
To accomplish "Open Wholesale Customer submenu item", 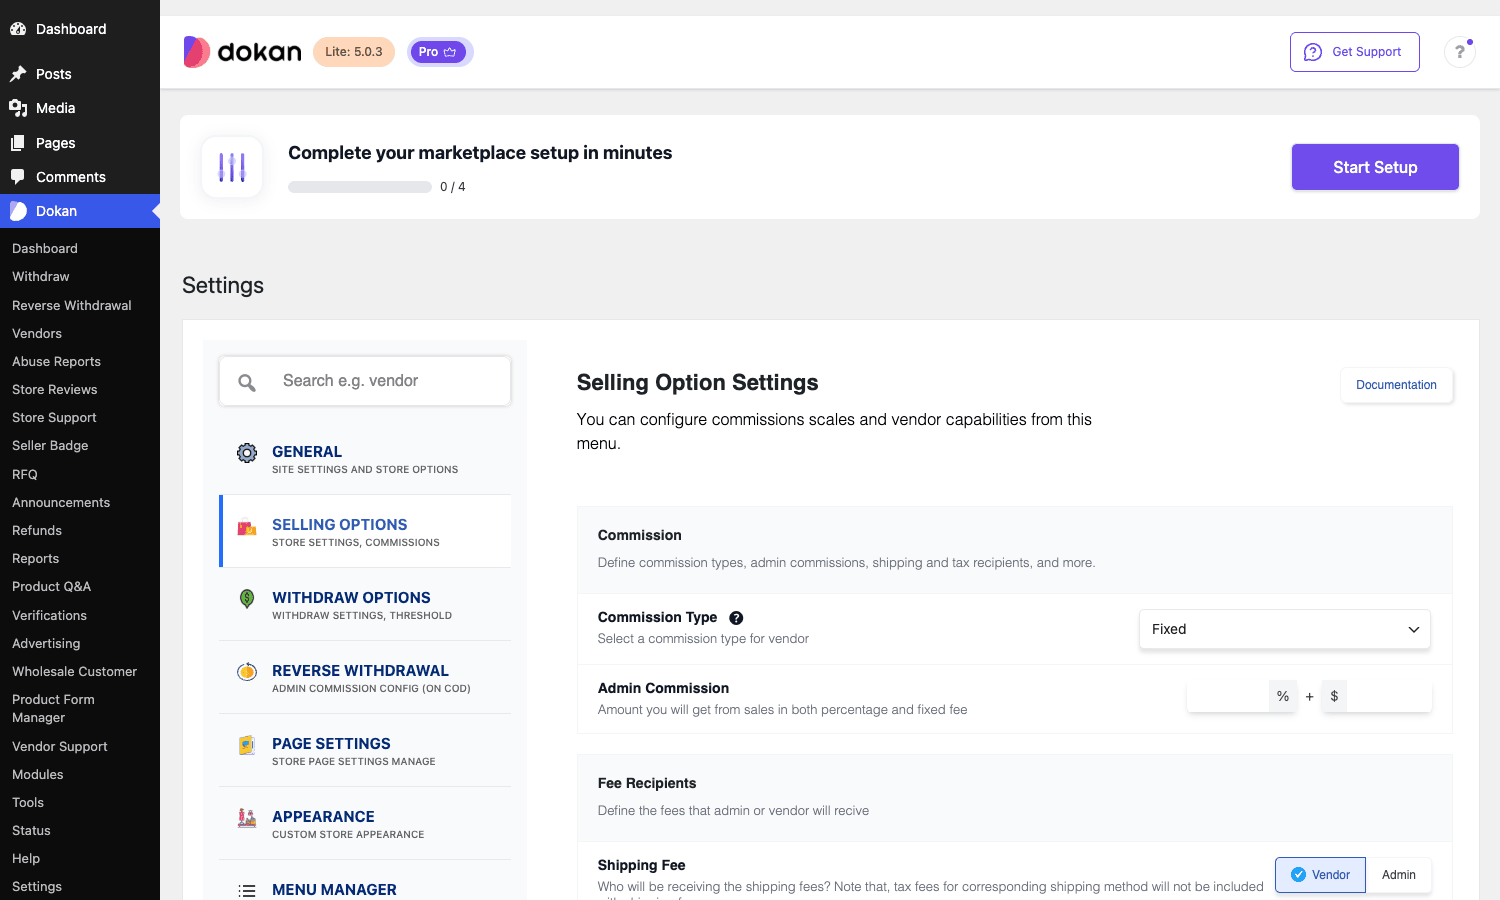I will tap(74, 672).
